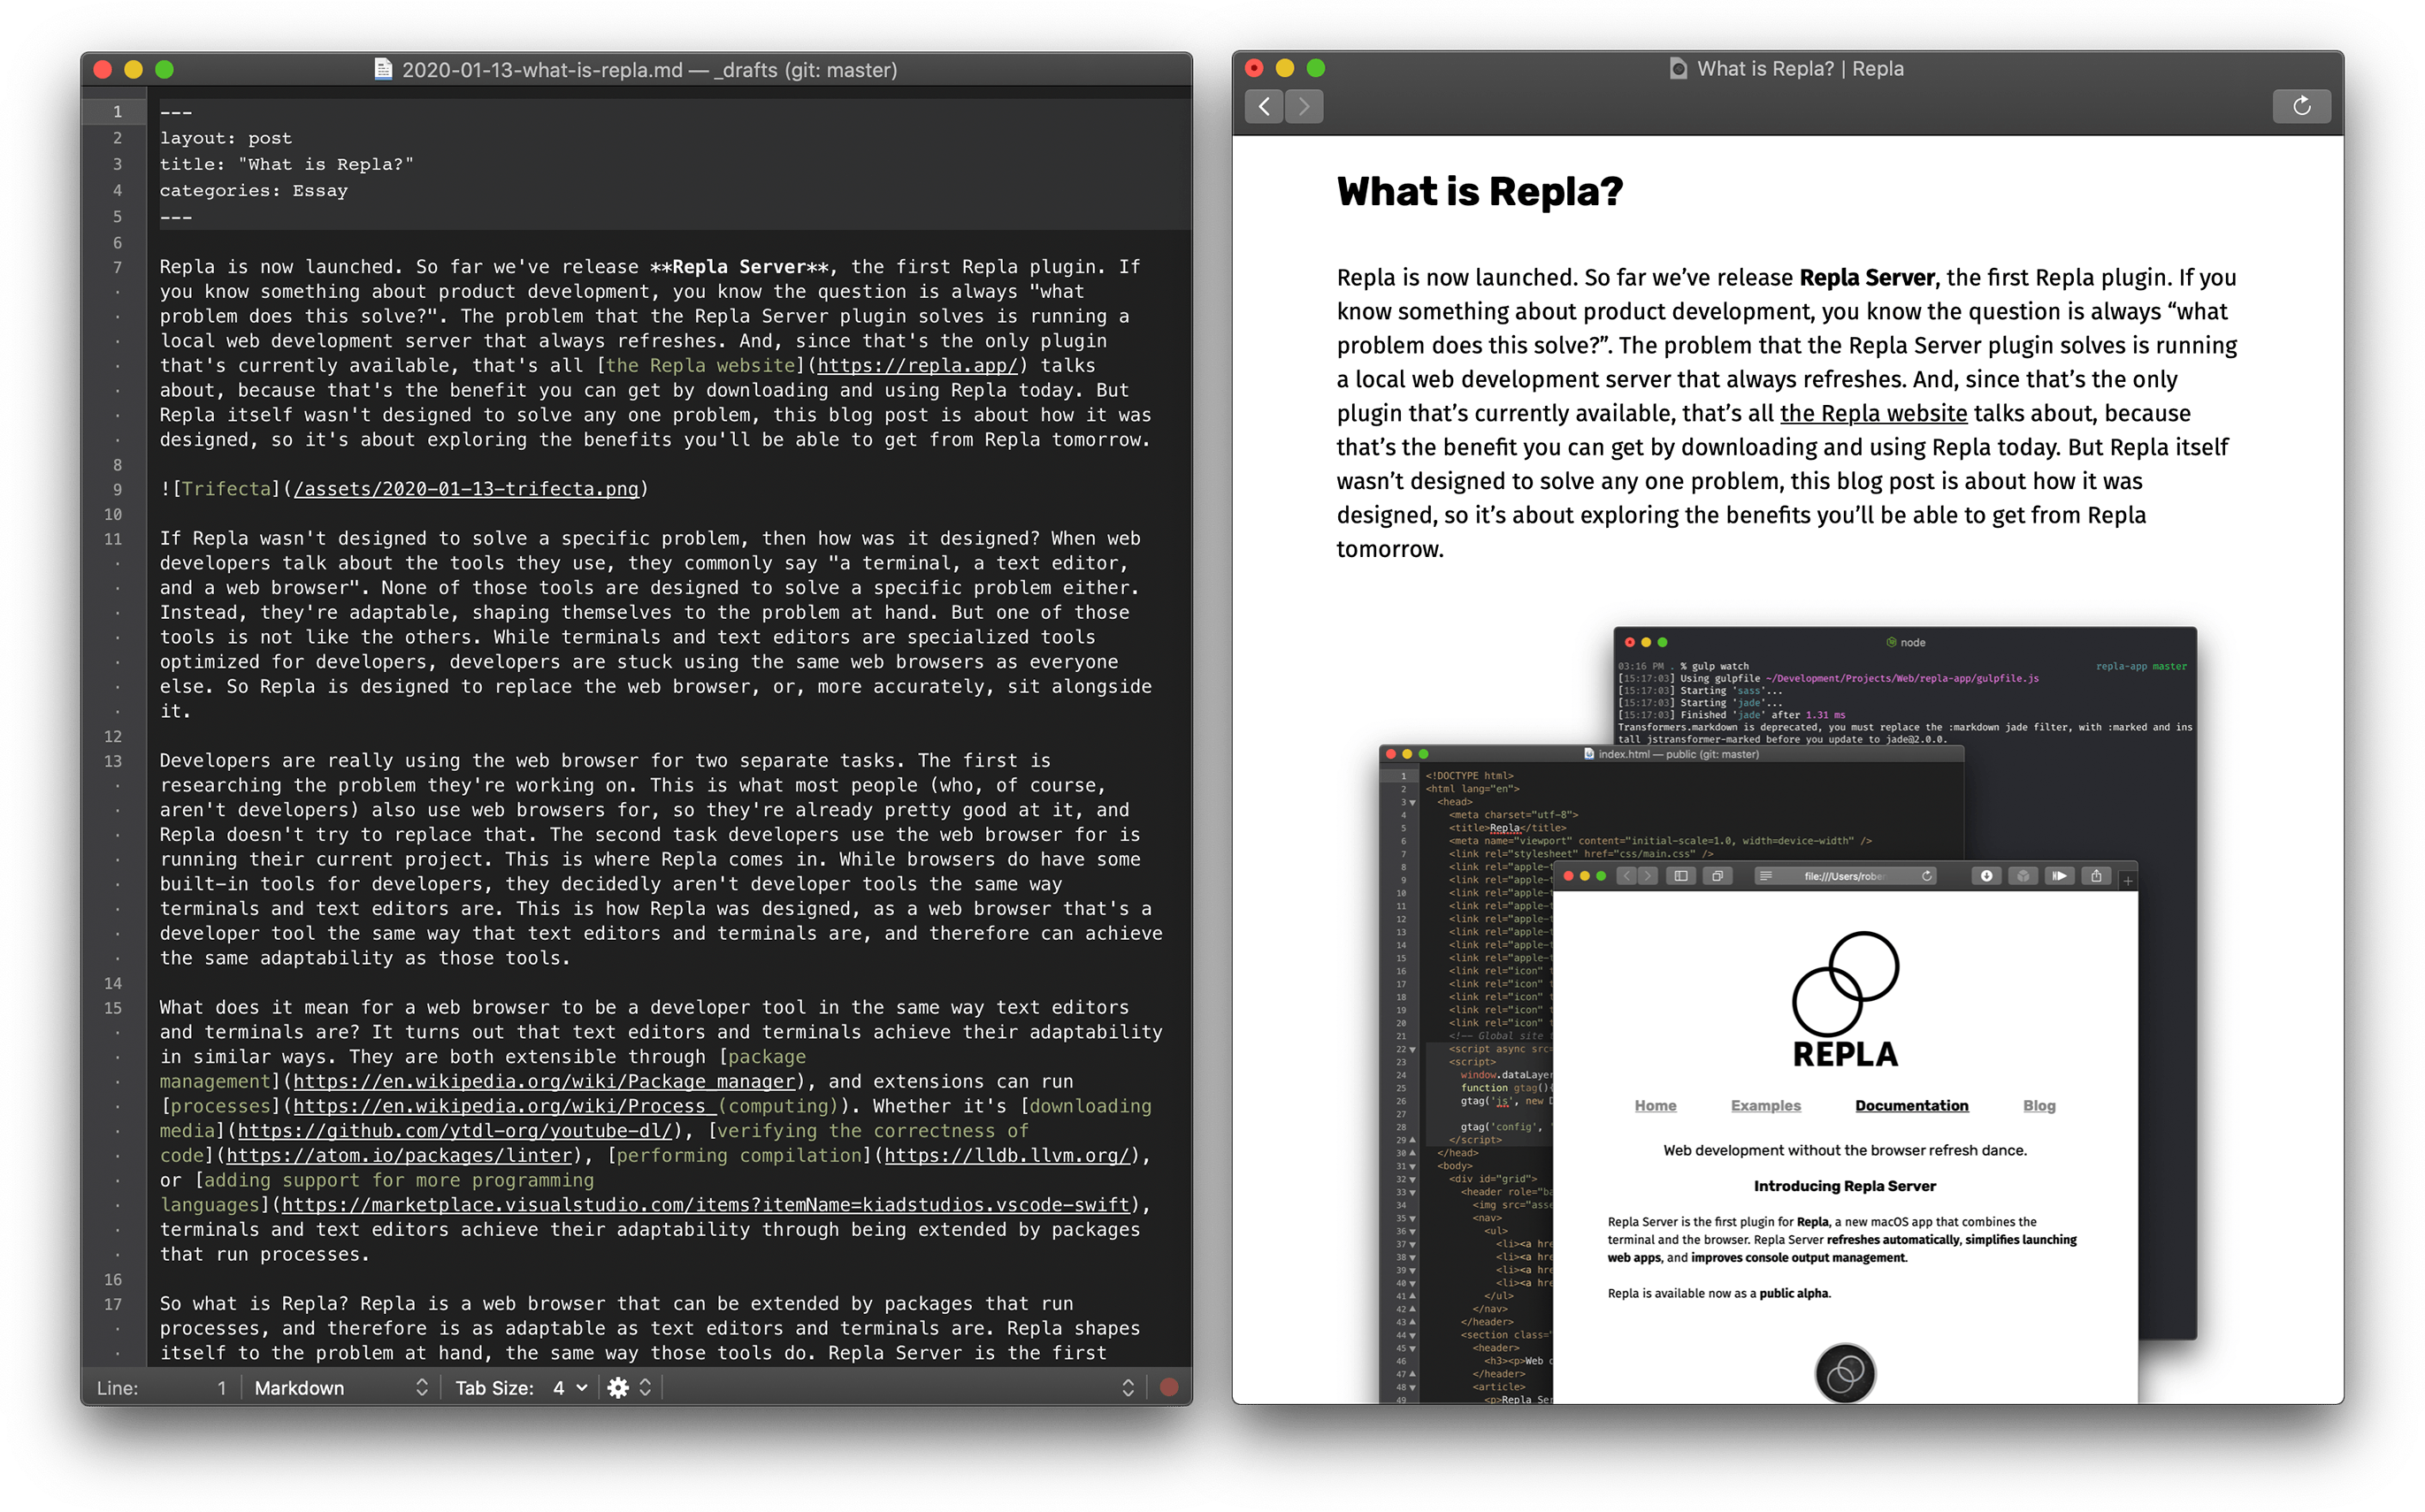Image resolution: width=2425 pixels, height=1512 pixels.
Task: Click bold "Repla Server" text in the preview paragraph
Action: pos(1867,277)
